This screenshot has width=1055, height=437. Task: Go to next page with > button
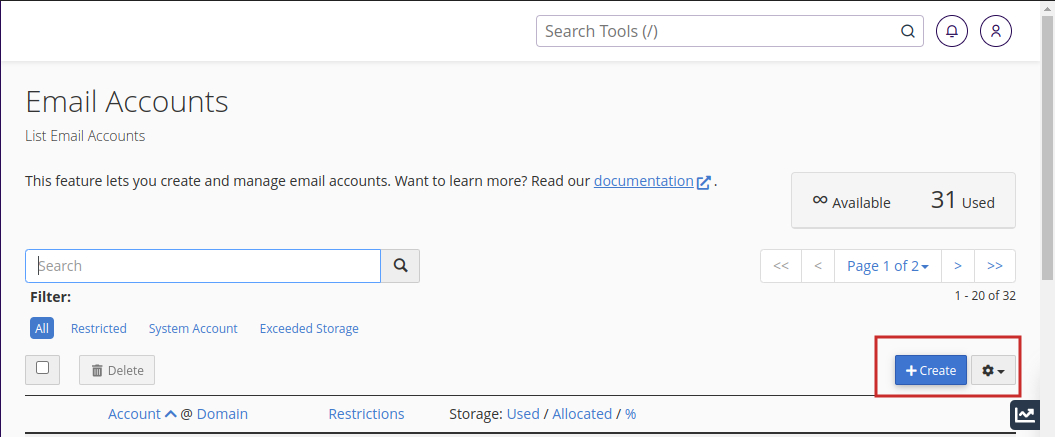(x=957, y=266)
